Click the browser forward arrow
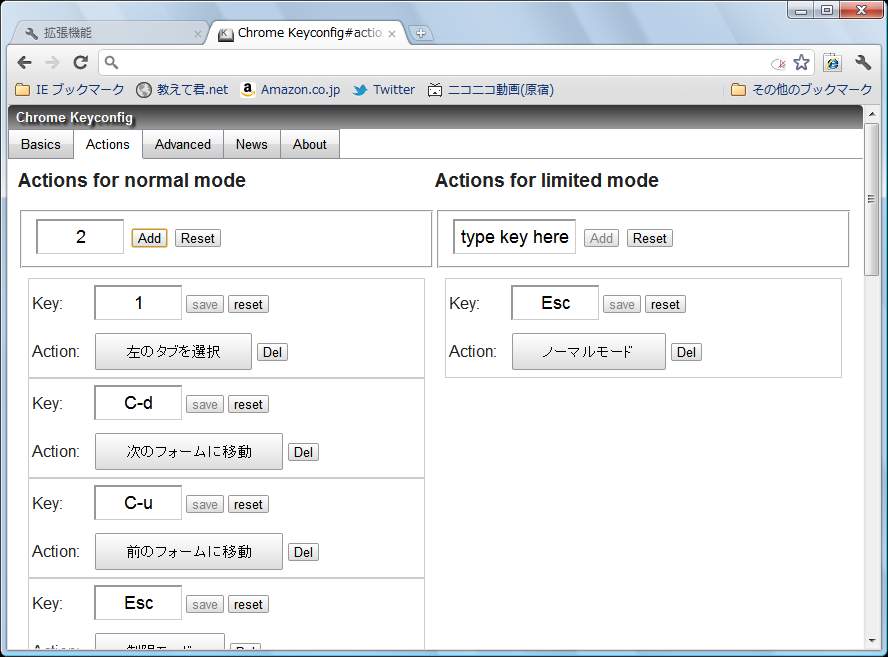The width and height of the screenshot is (888, 657). click(52, 62)
